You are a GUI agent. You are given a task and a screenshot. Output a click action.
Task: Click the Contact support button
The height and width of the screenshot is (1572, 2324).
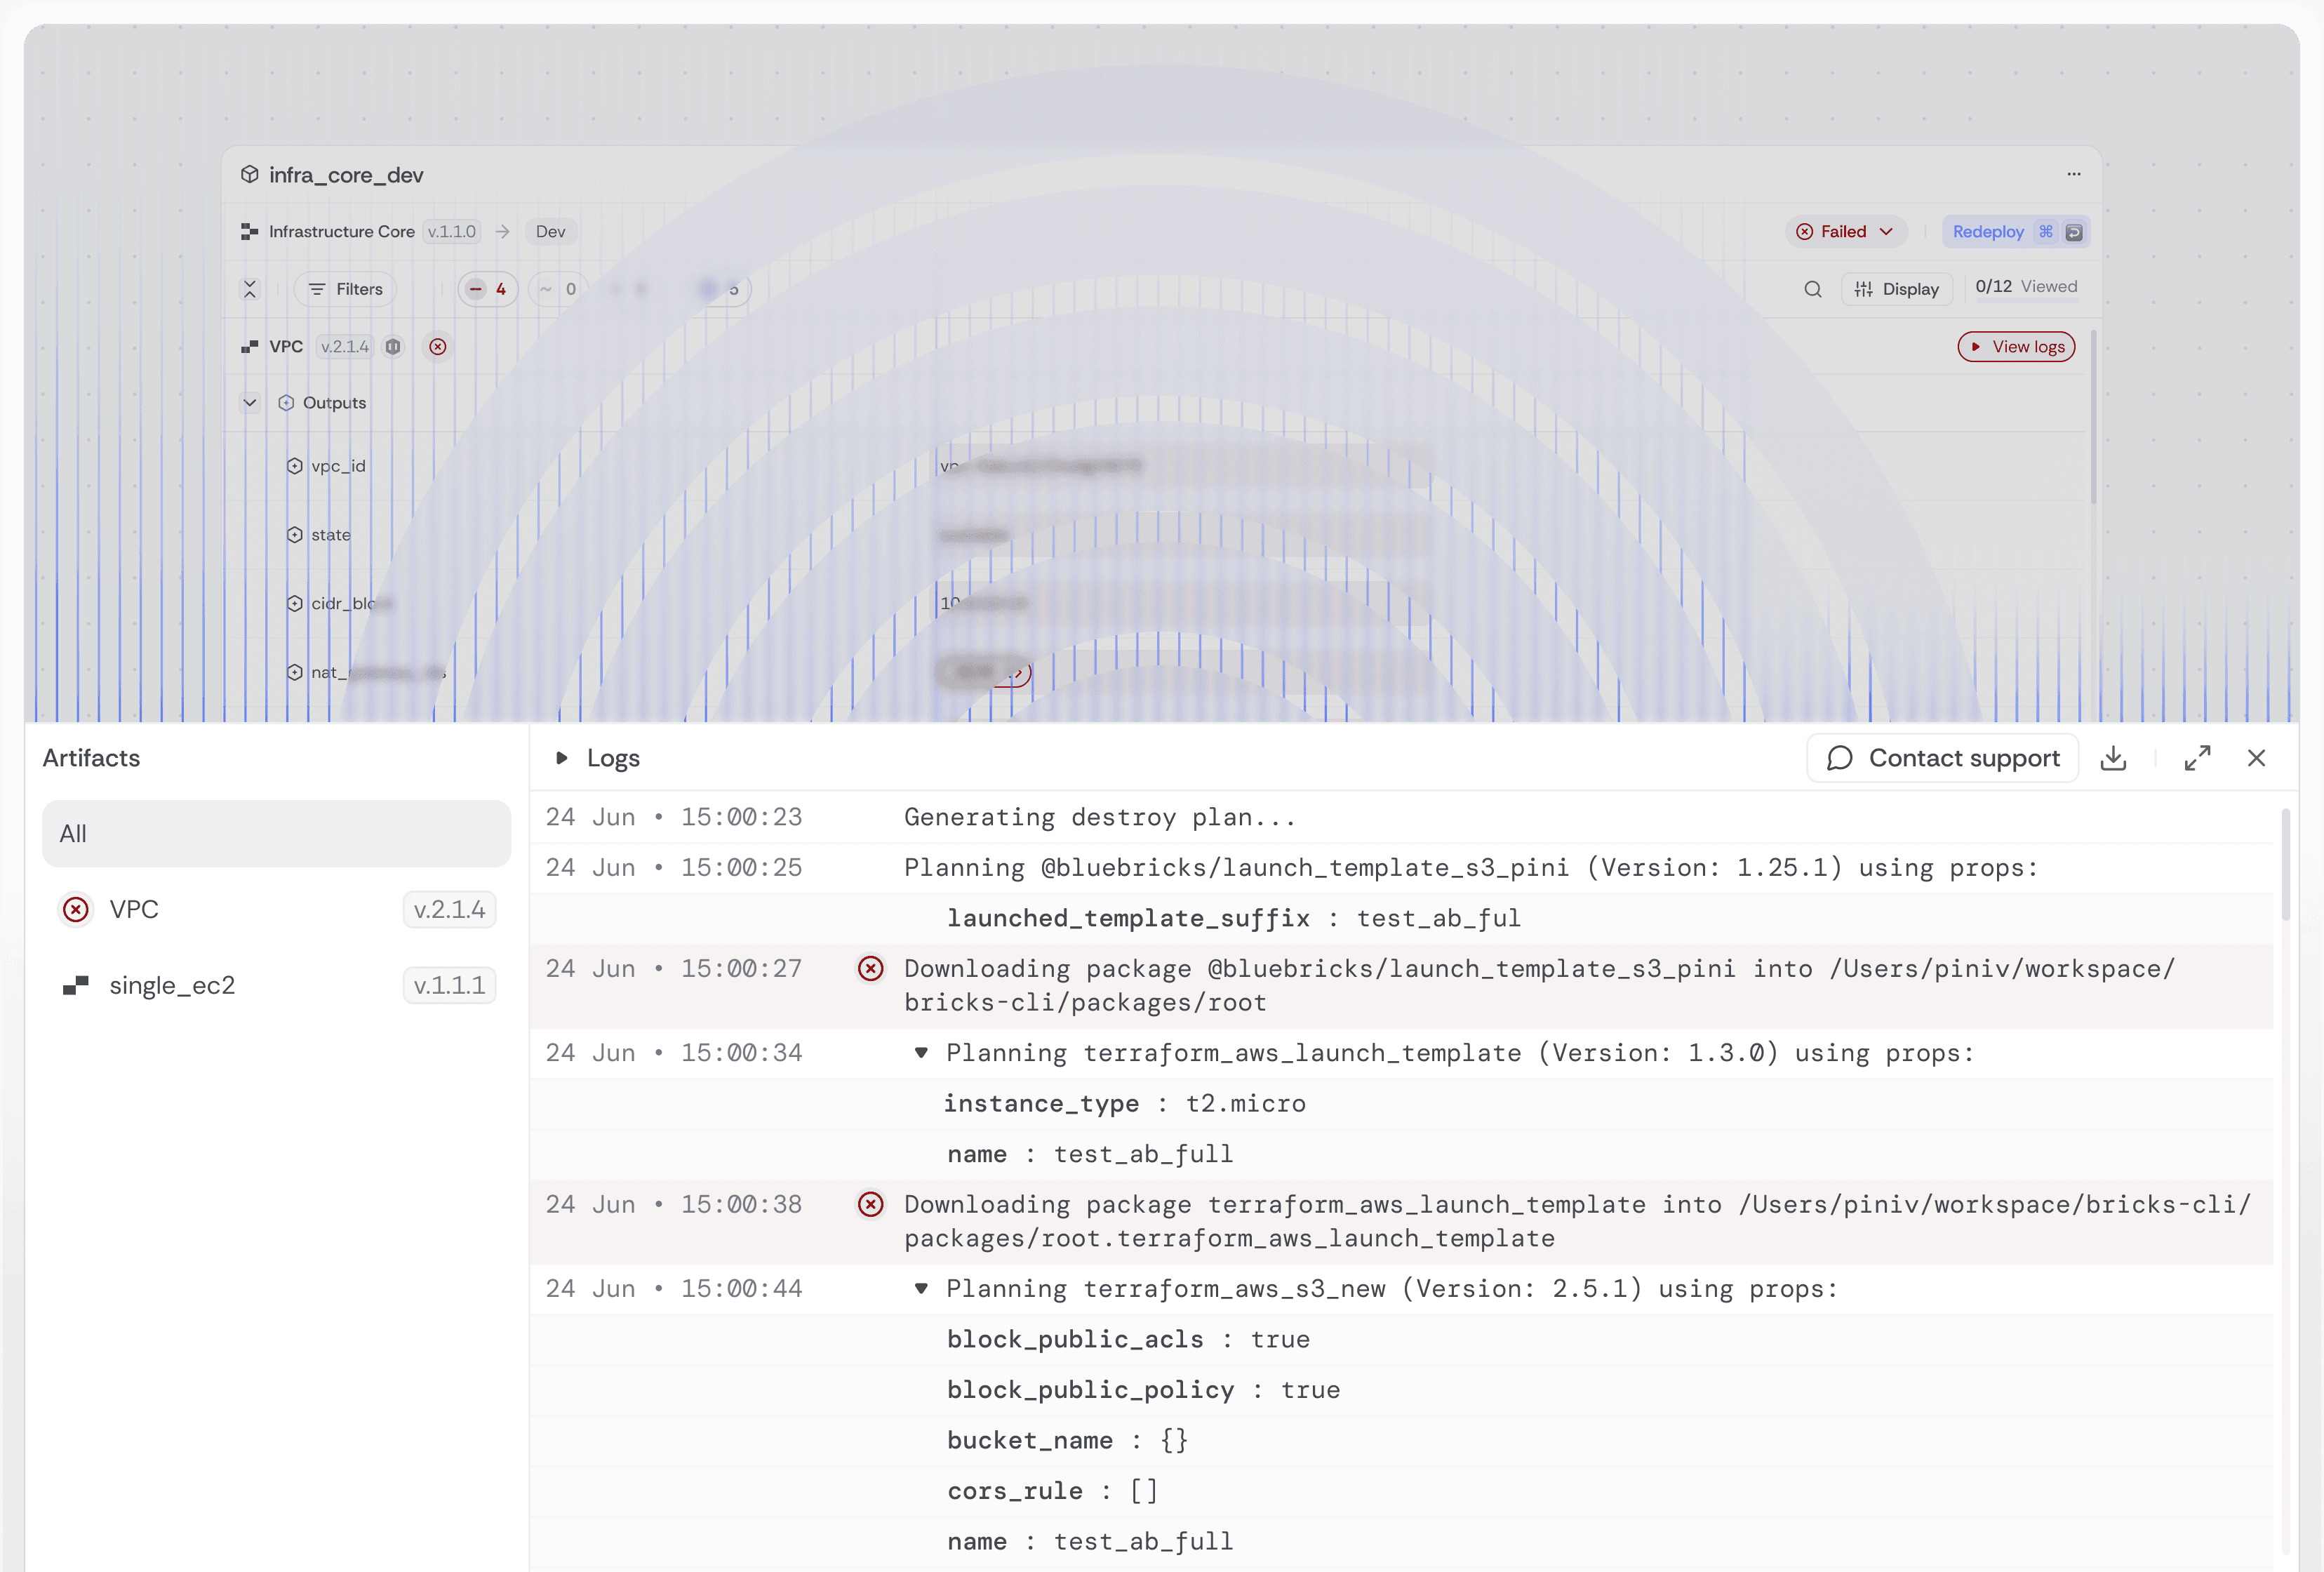[1942, 758]
